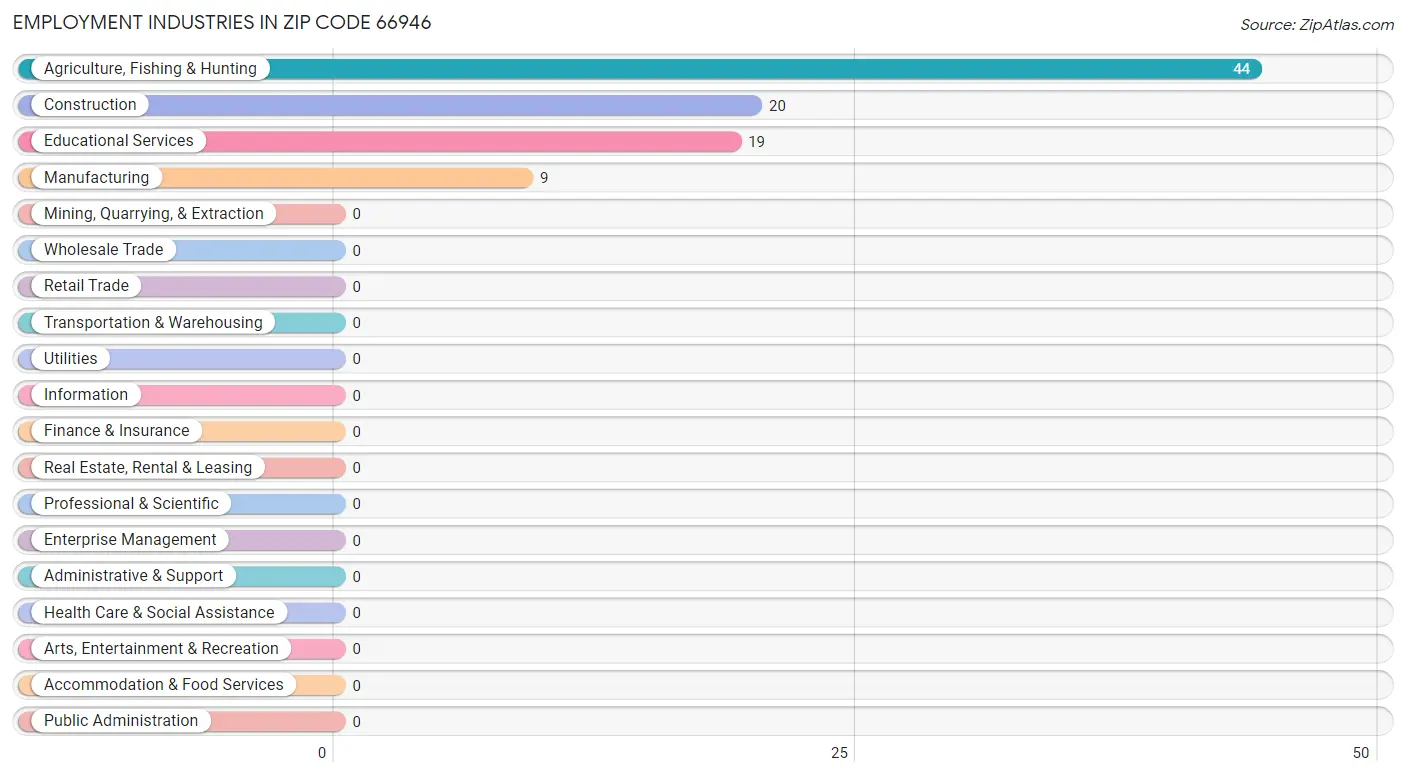Viewport: 1406px width, 776px height.
Task: Select the Wholesale Trade label
Action: point(103,250)
